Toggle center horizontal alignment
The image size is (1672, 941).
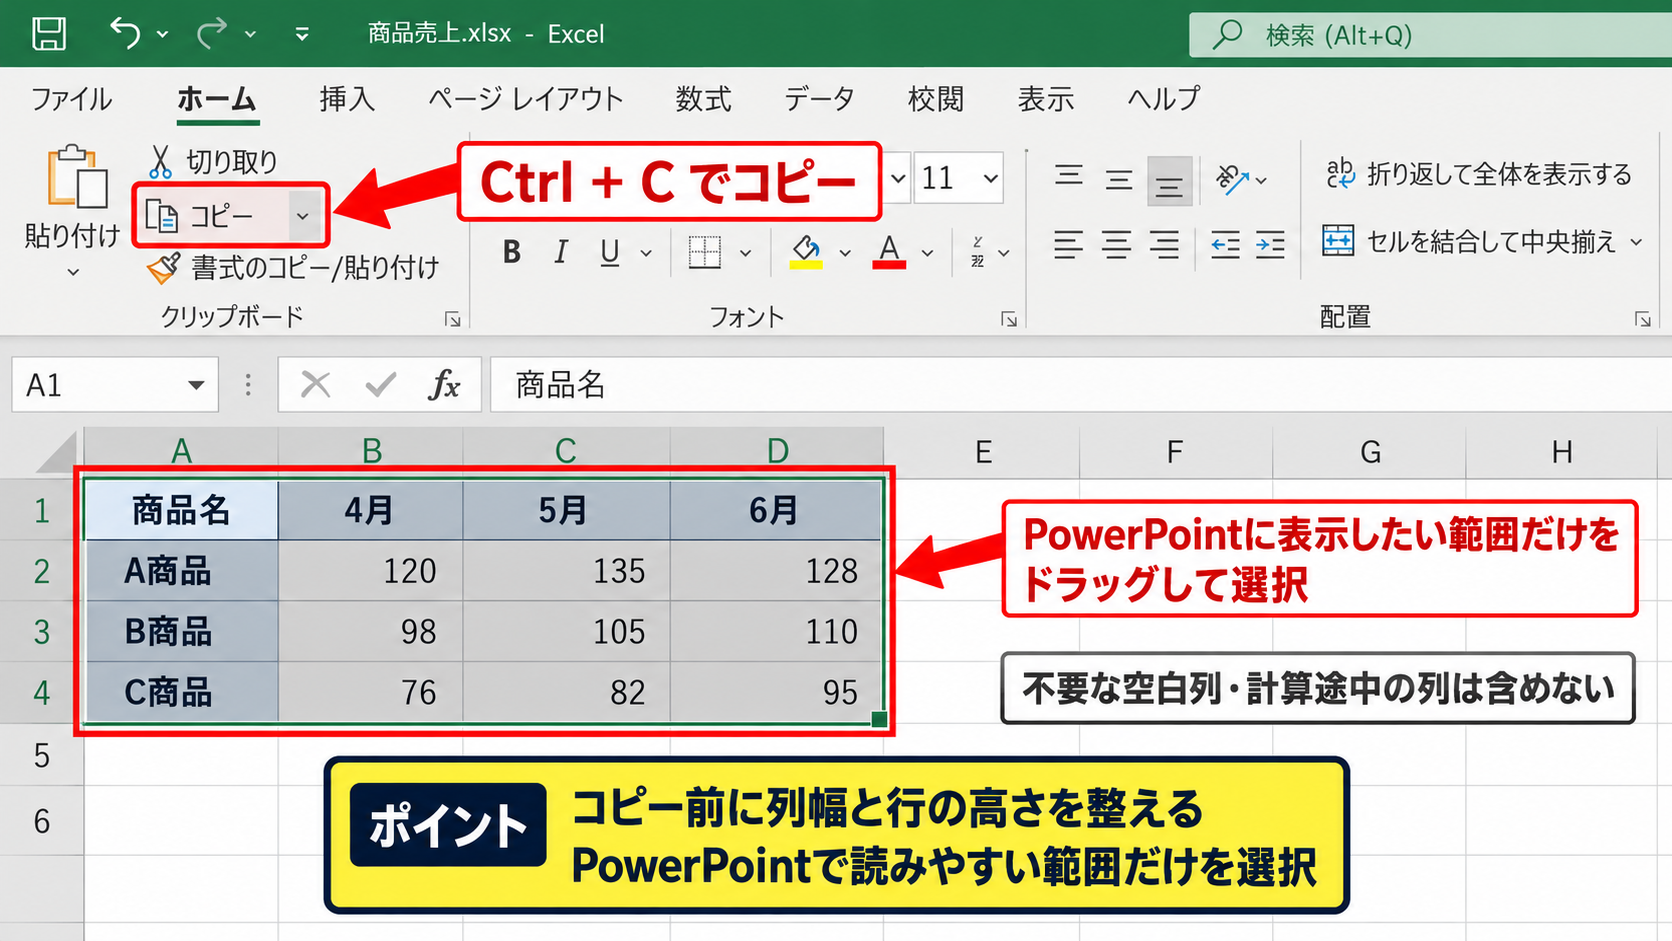[x=1116, y=244]
